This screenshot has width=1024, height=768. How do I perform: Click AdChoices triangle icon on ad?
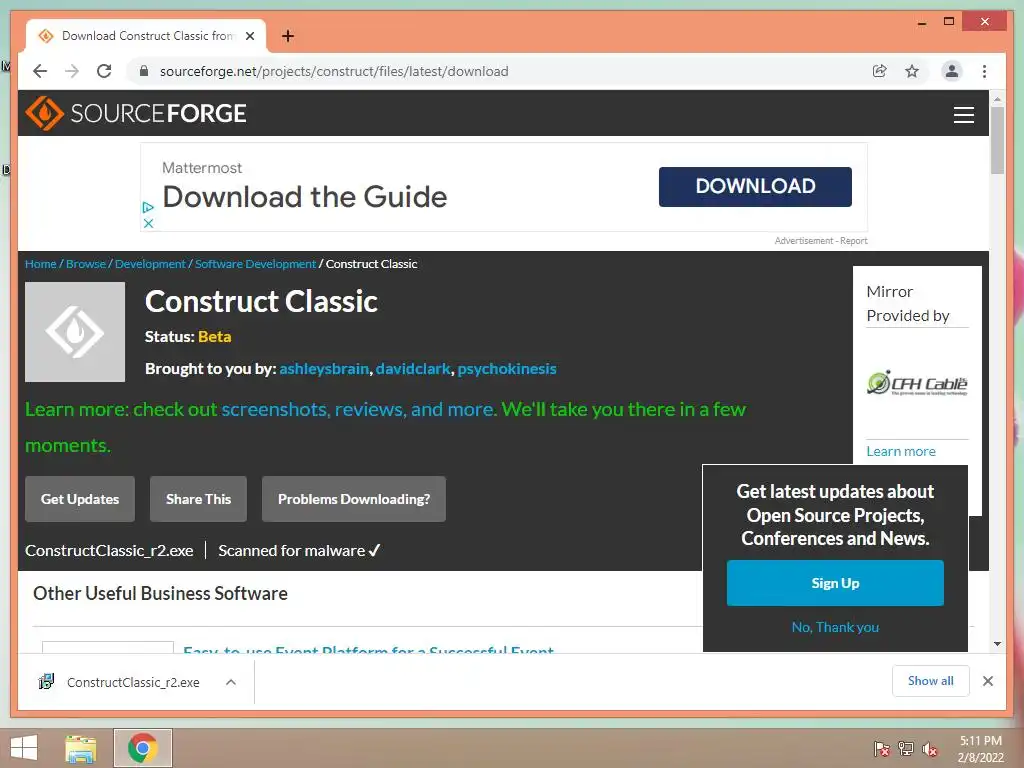[x=148, y=207]
